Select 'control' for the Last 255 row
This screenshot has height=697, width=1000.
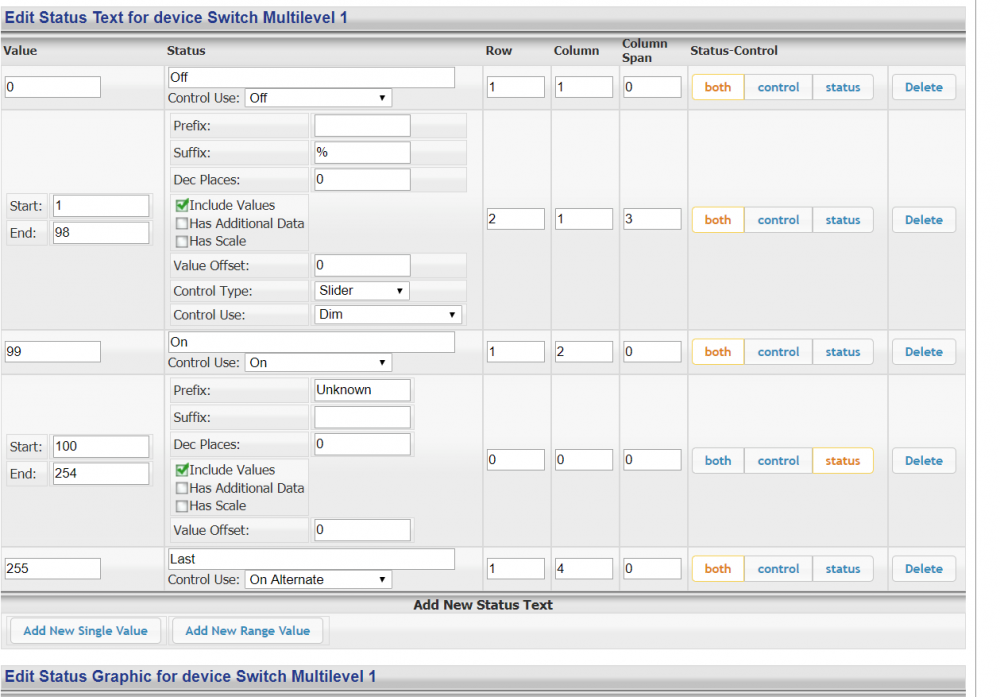778,569
